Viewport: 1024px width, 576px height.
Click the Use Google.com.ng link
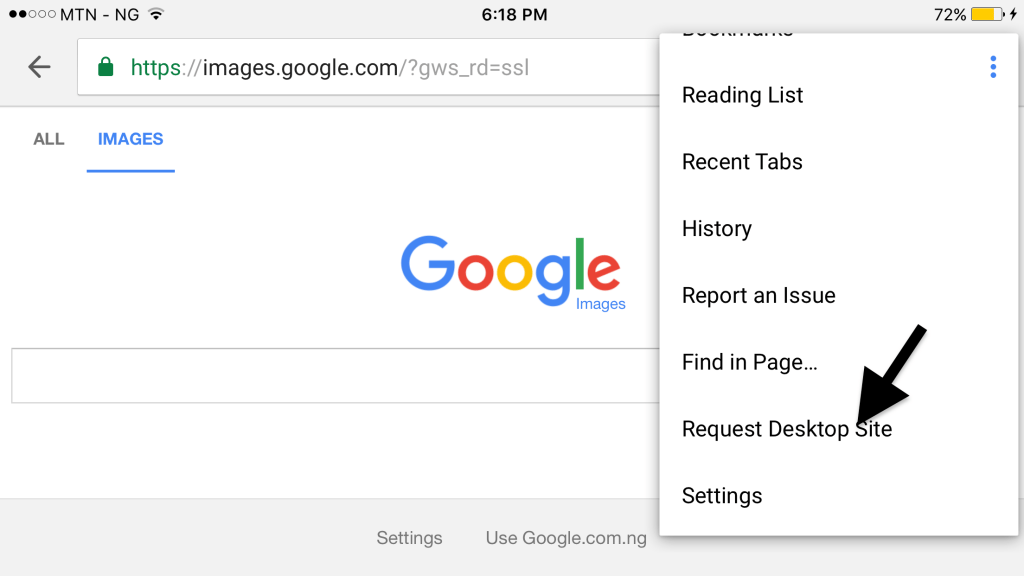click(566, 537)
